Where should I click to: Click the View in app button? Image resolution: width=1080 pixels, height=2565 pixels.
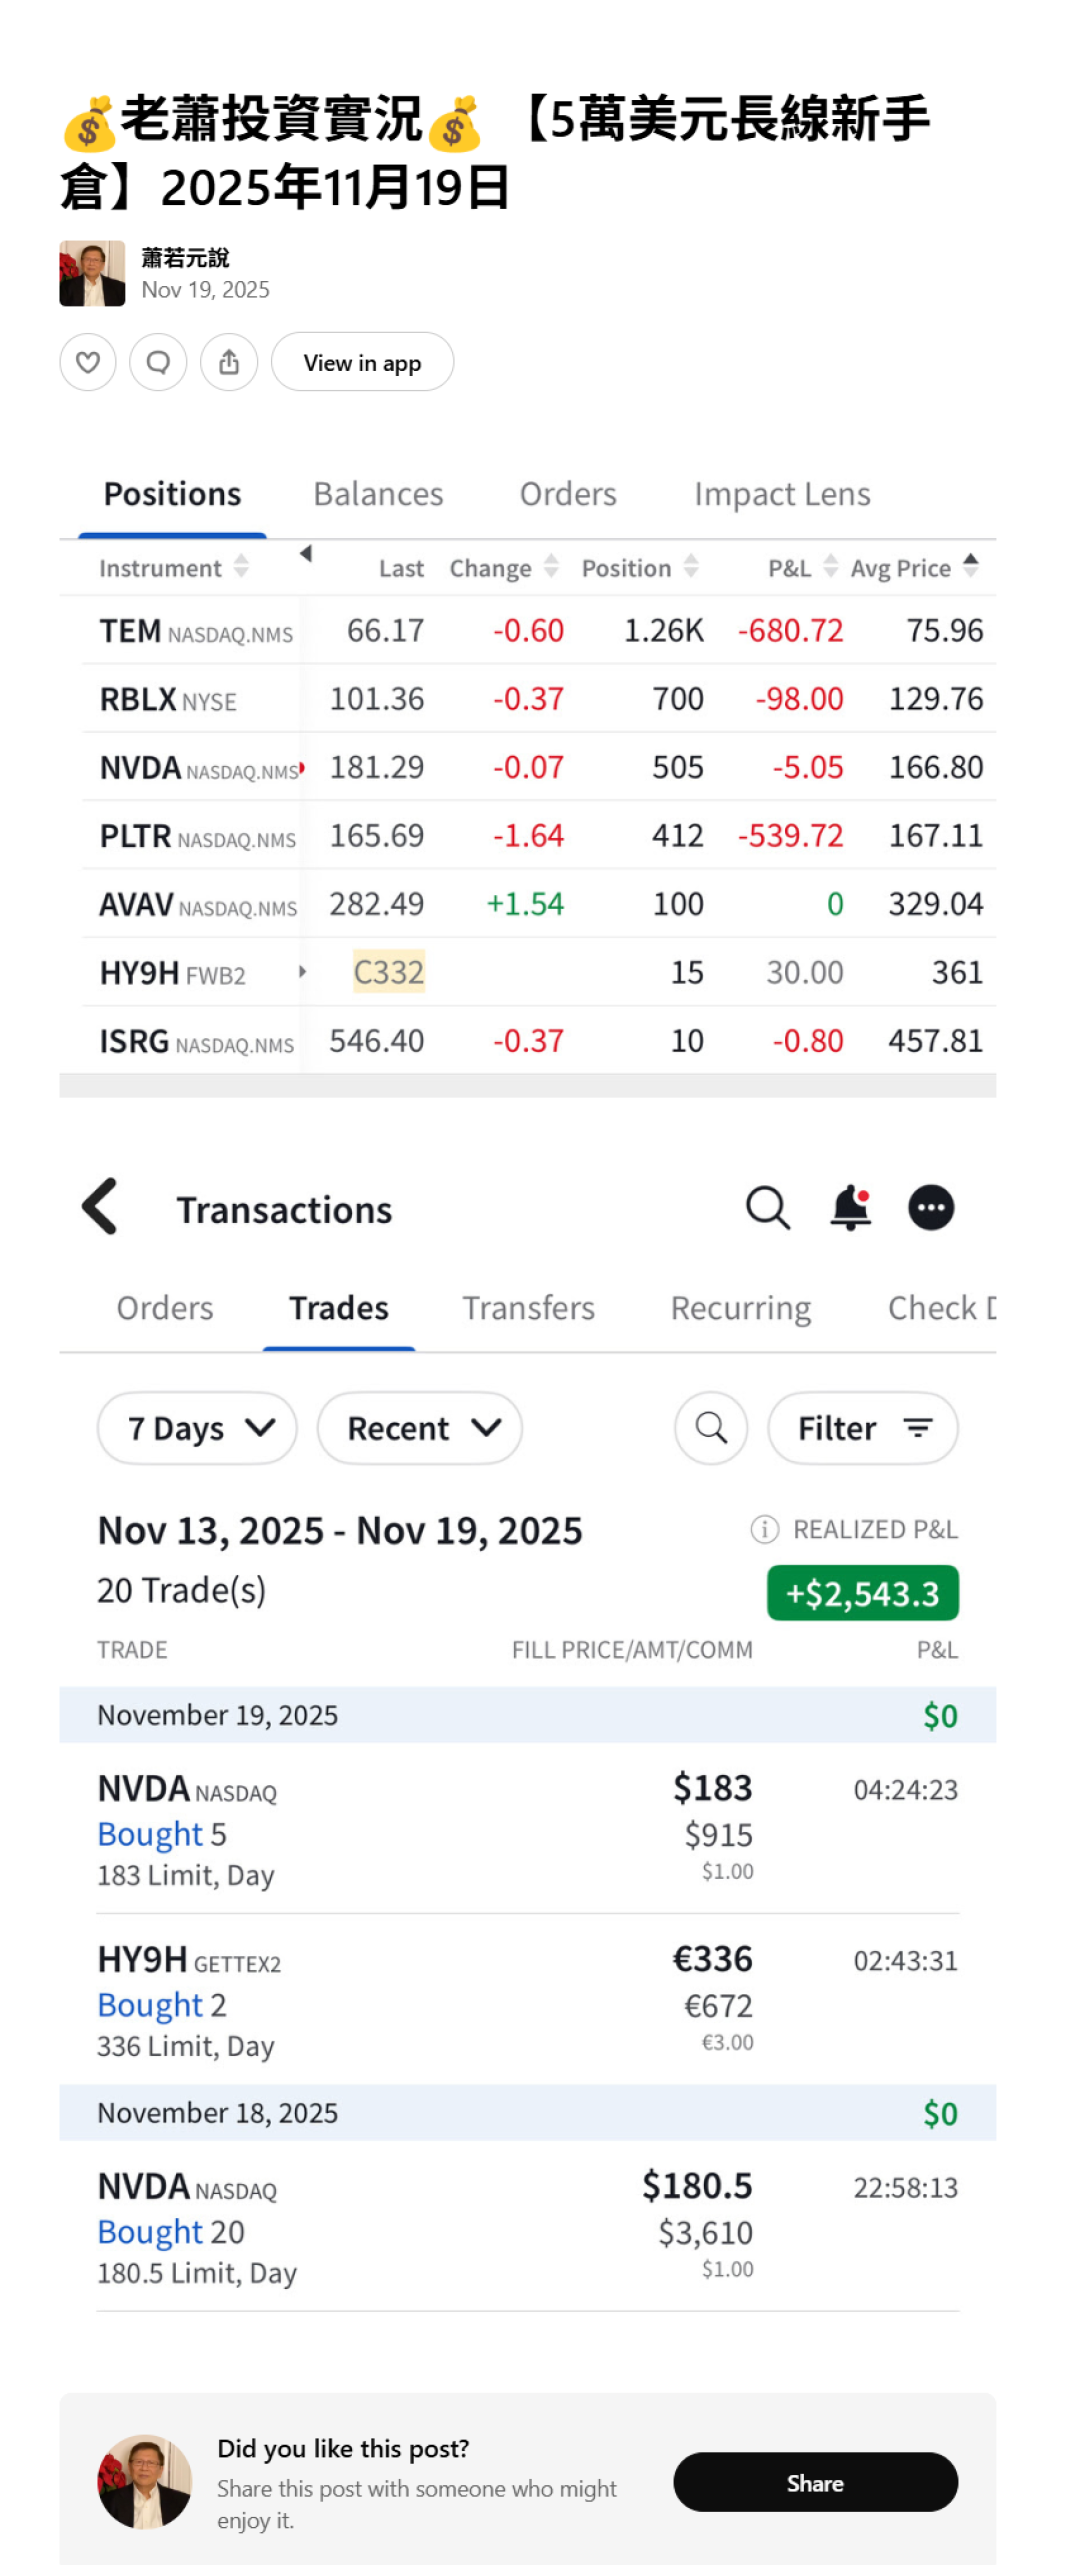362,361
